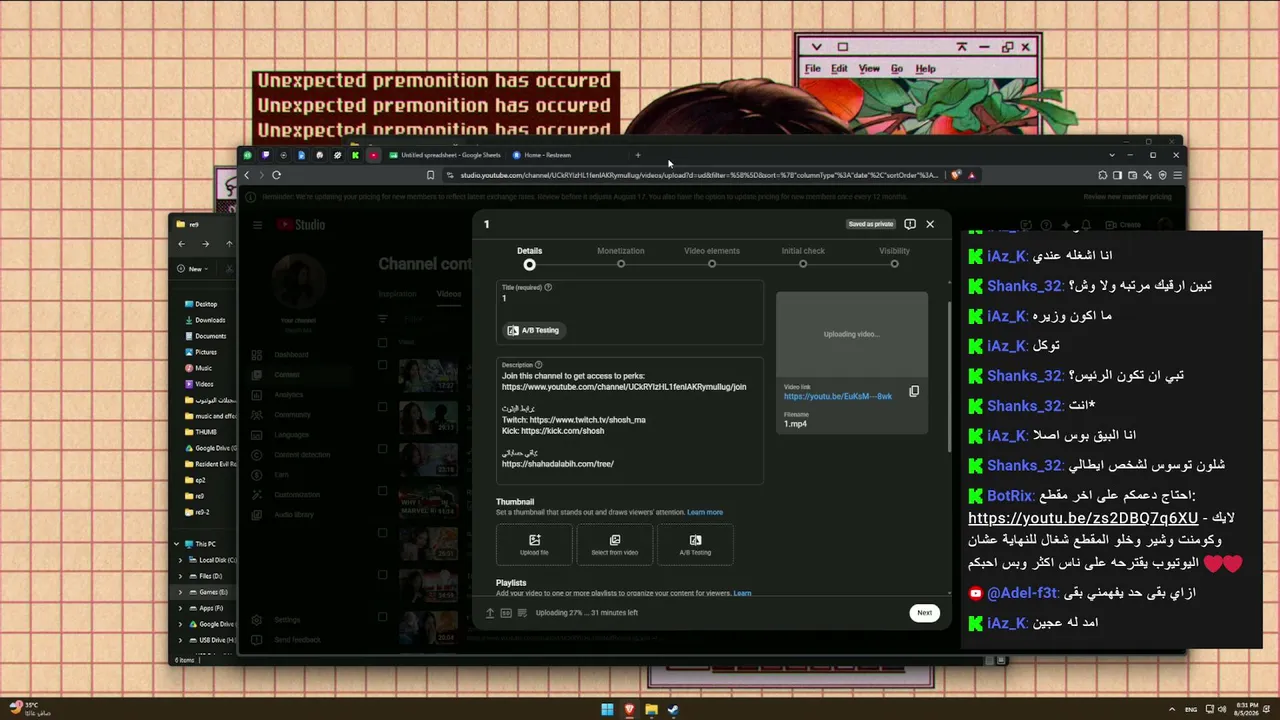
Task: Open the Windows Start menu
Action: click(x=607, y=710)
